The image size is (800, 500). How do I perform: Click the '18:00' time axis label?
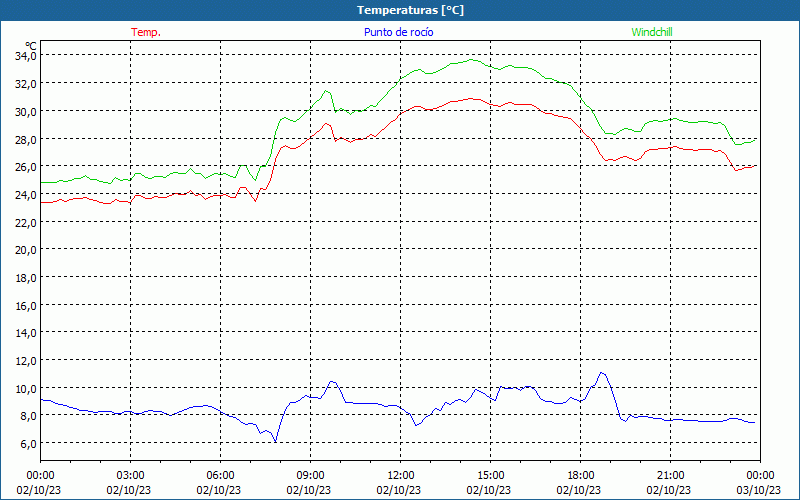[581, 476]
